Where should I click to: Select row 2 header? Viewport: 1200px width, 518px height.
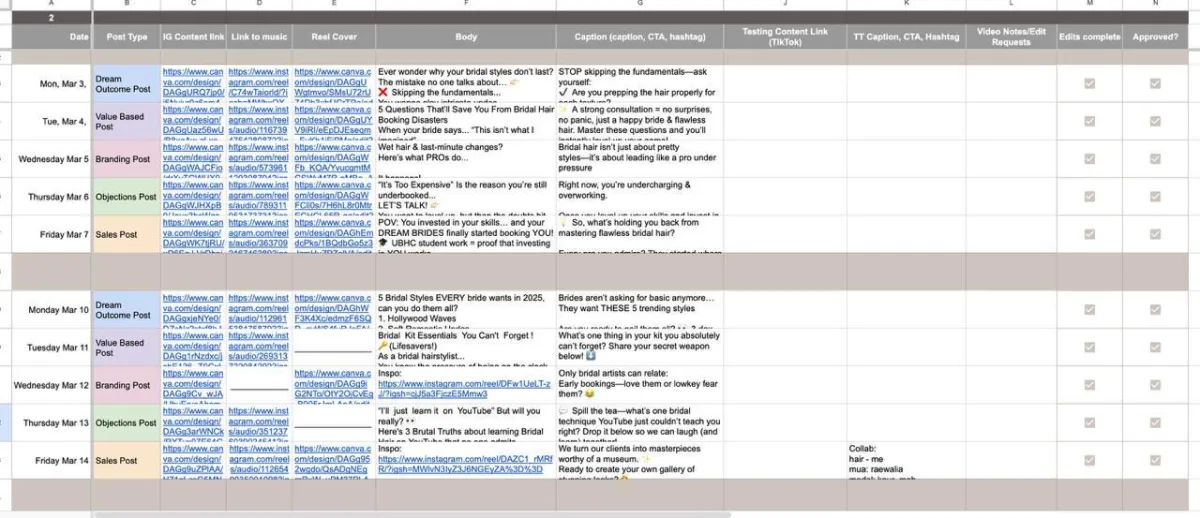(x=51, y=17)
